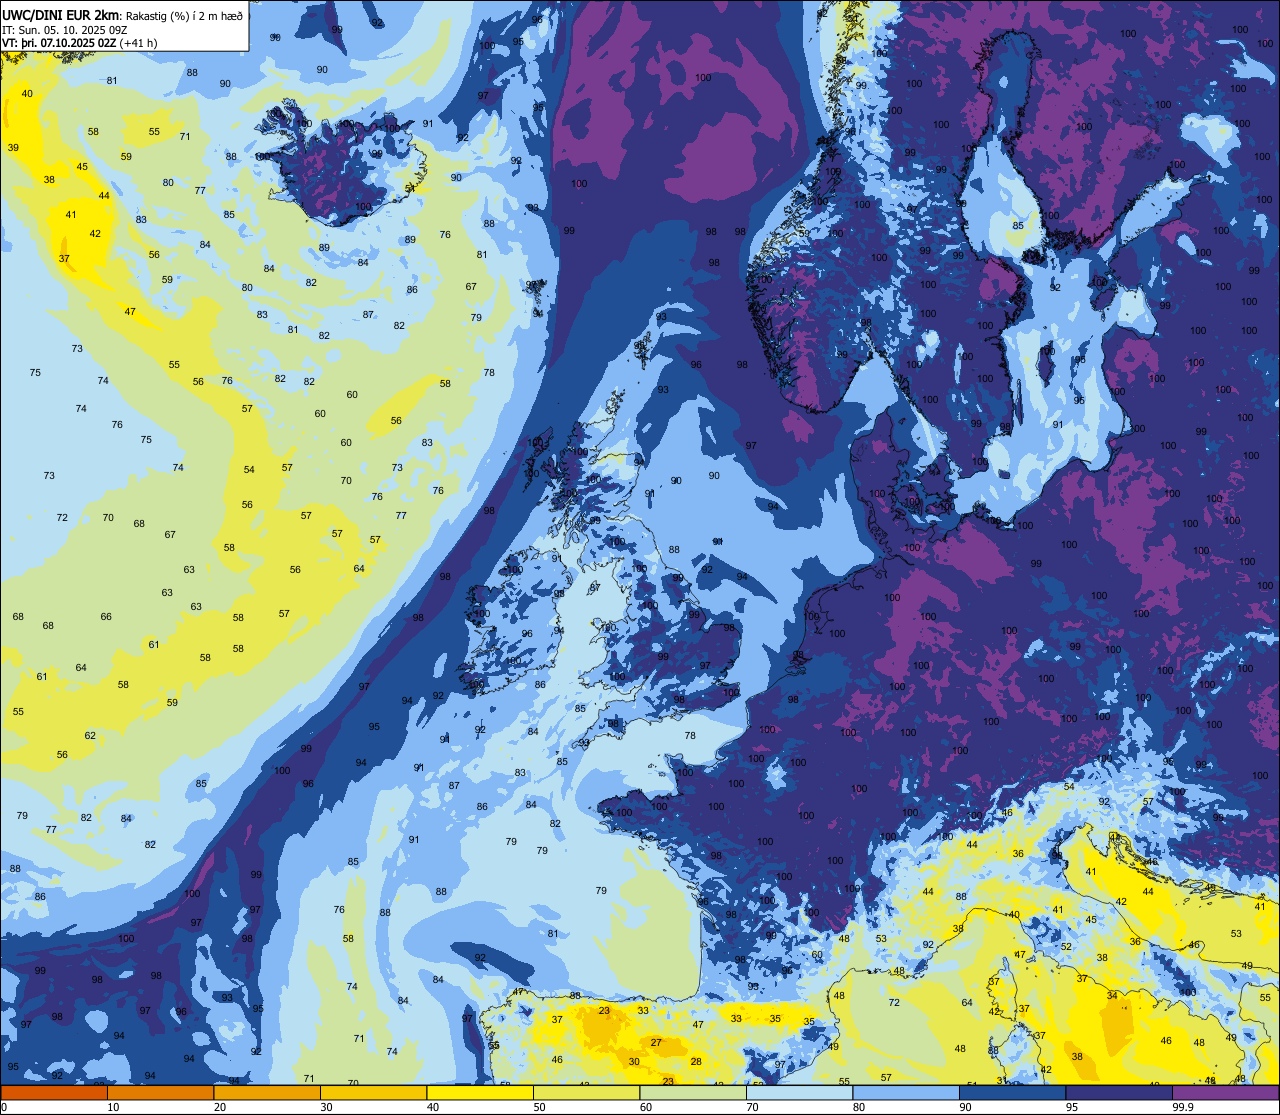Click the legend tick label "95"
The width and height of the screenshot is (1280, 1115).
tap(1072, 1107)
